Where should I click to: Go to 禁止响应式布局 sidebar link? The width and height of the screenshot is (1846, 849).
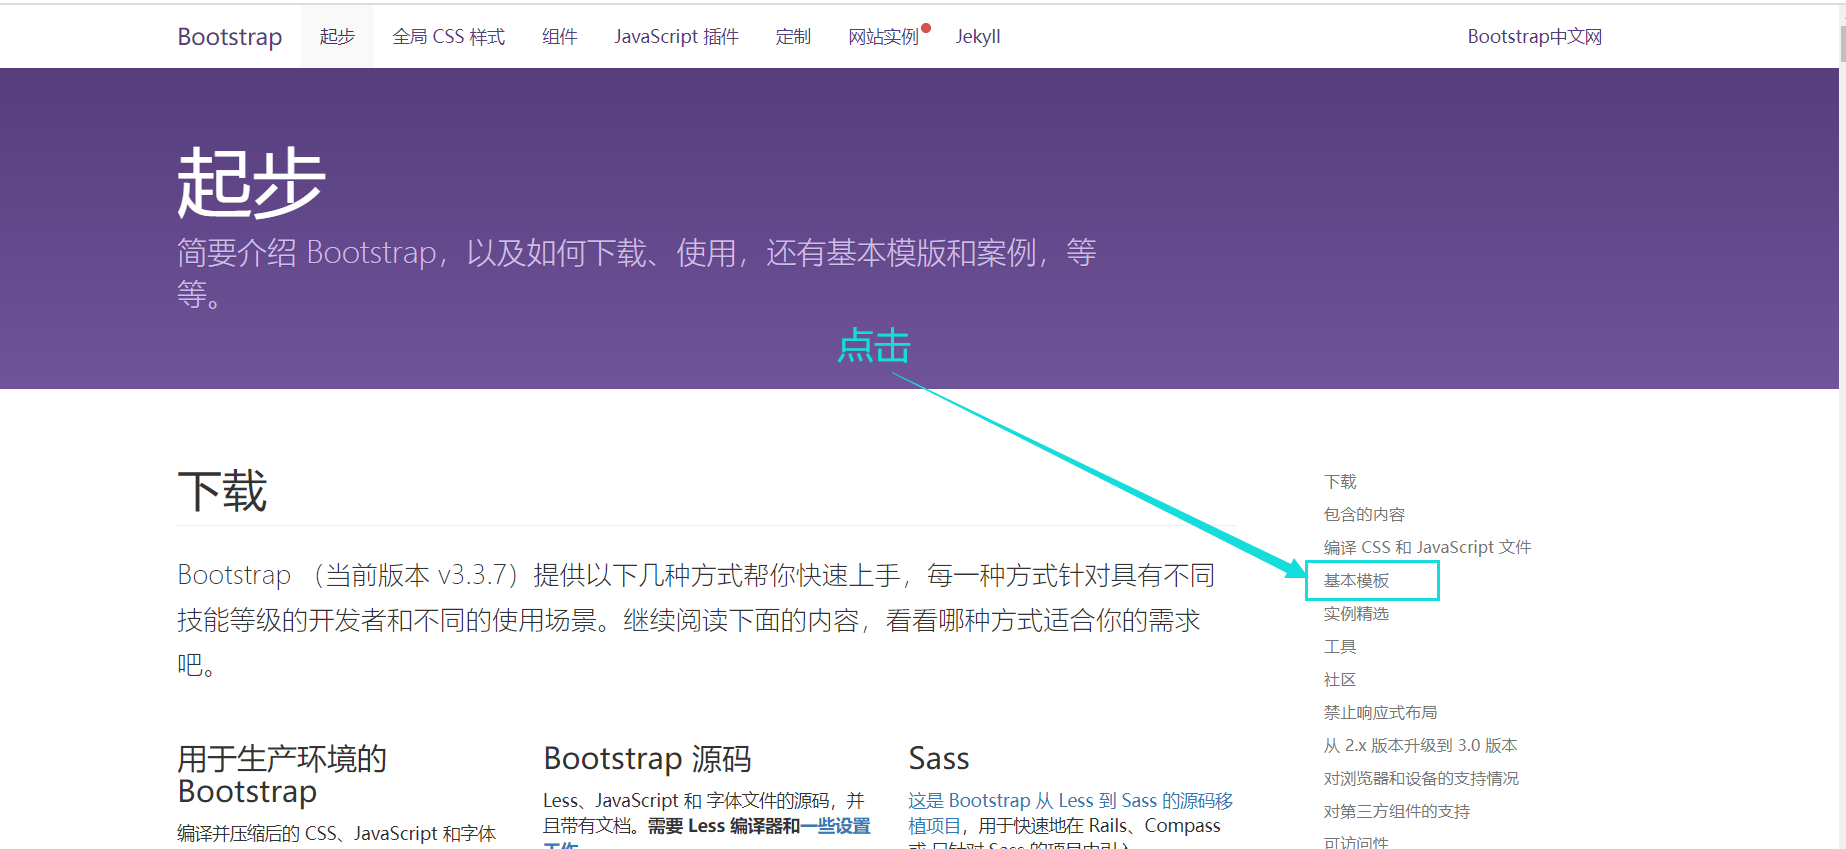tap(1380, 713)
